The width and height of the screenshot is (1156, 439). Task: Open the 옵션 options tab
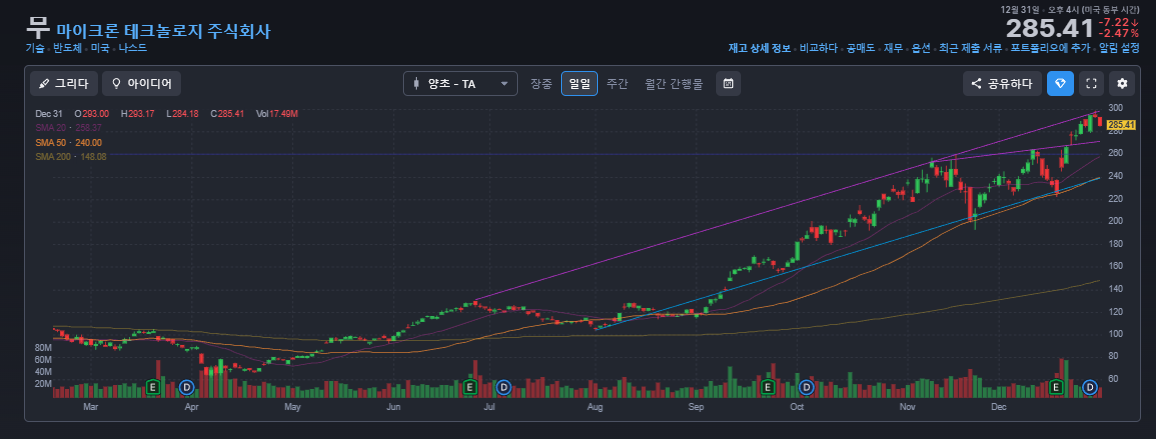[921, 48]
